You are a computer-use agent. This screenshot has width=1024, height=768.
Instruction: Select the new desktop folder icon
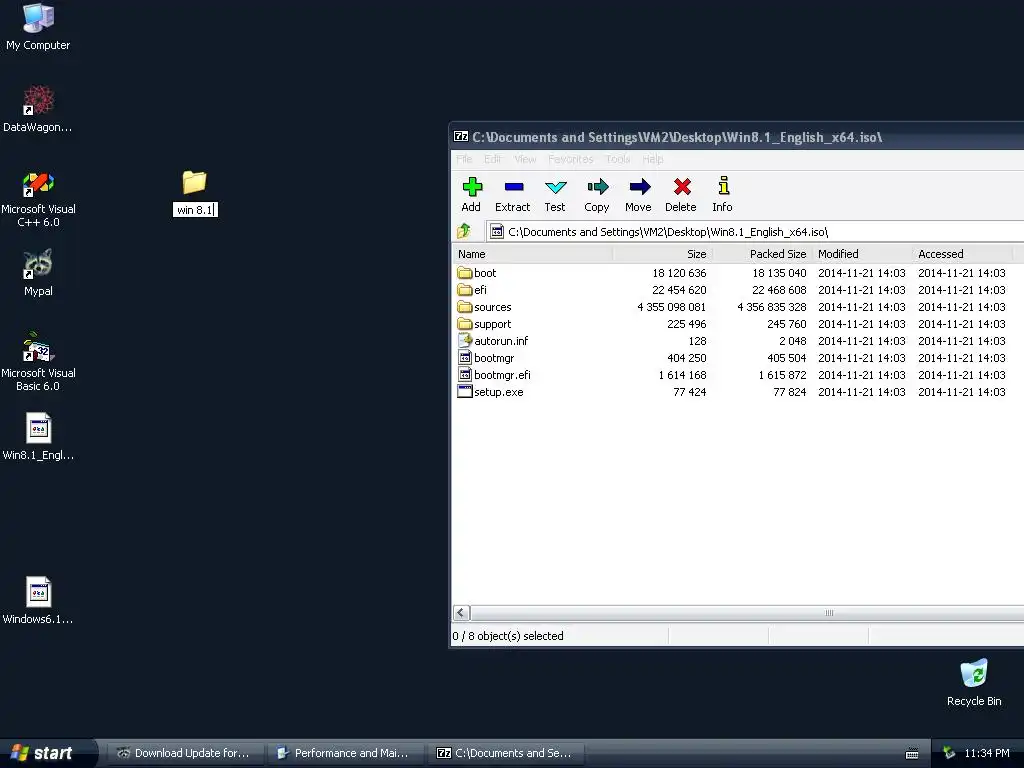pyautogui.click(x=194, y=182)
